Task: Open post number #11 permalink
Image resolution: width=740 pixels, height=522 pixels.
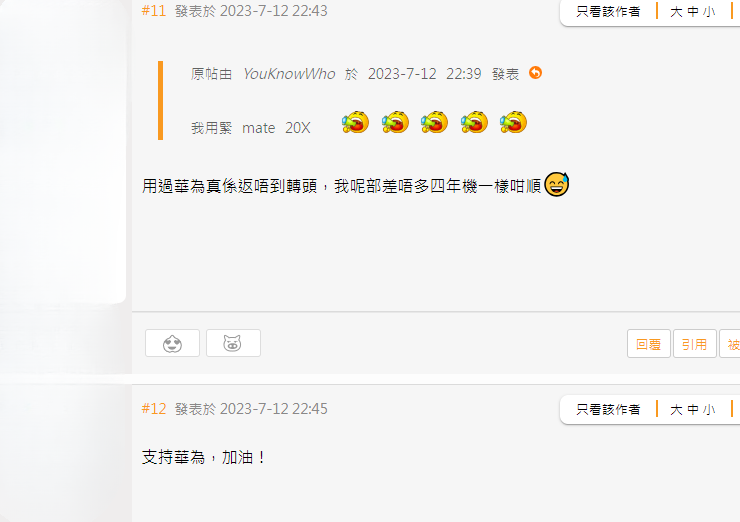Action: 154,11
